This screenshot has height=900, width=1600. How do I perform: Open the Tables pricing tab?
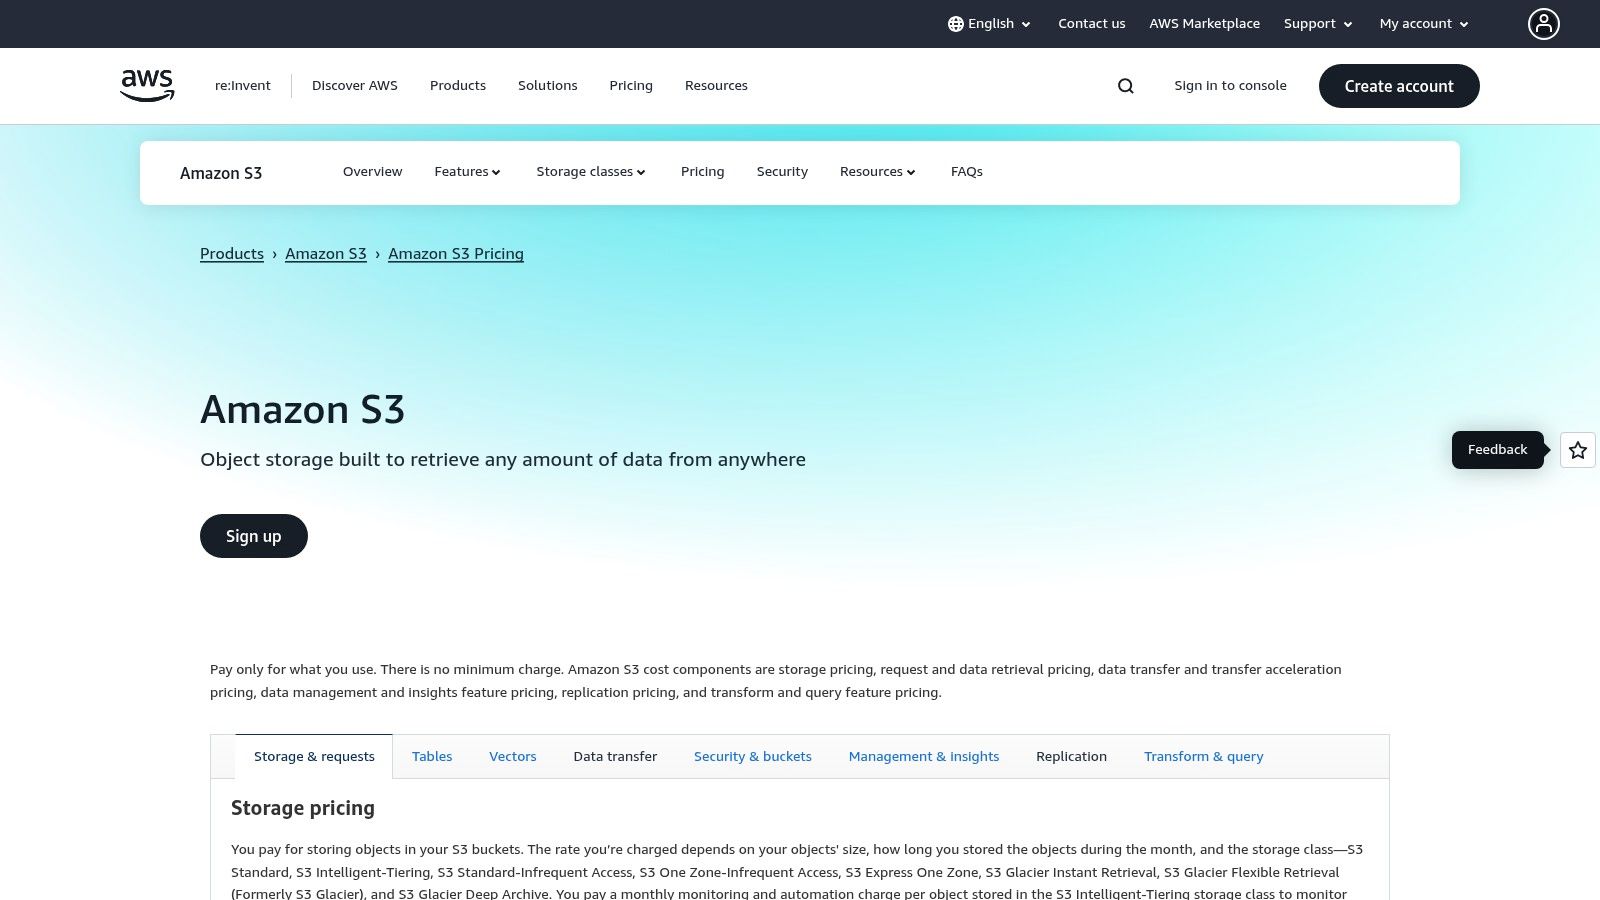click(x=432, y=756)
